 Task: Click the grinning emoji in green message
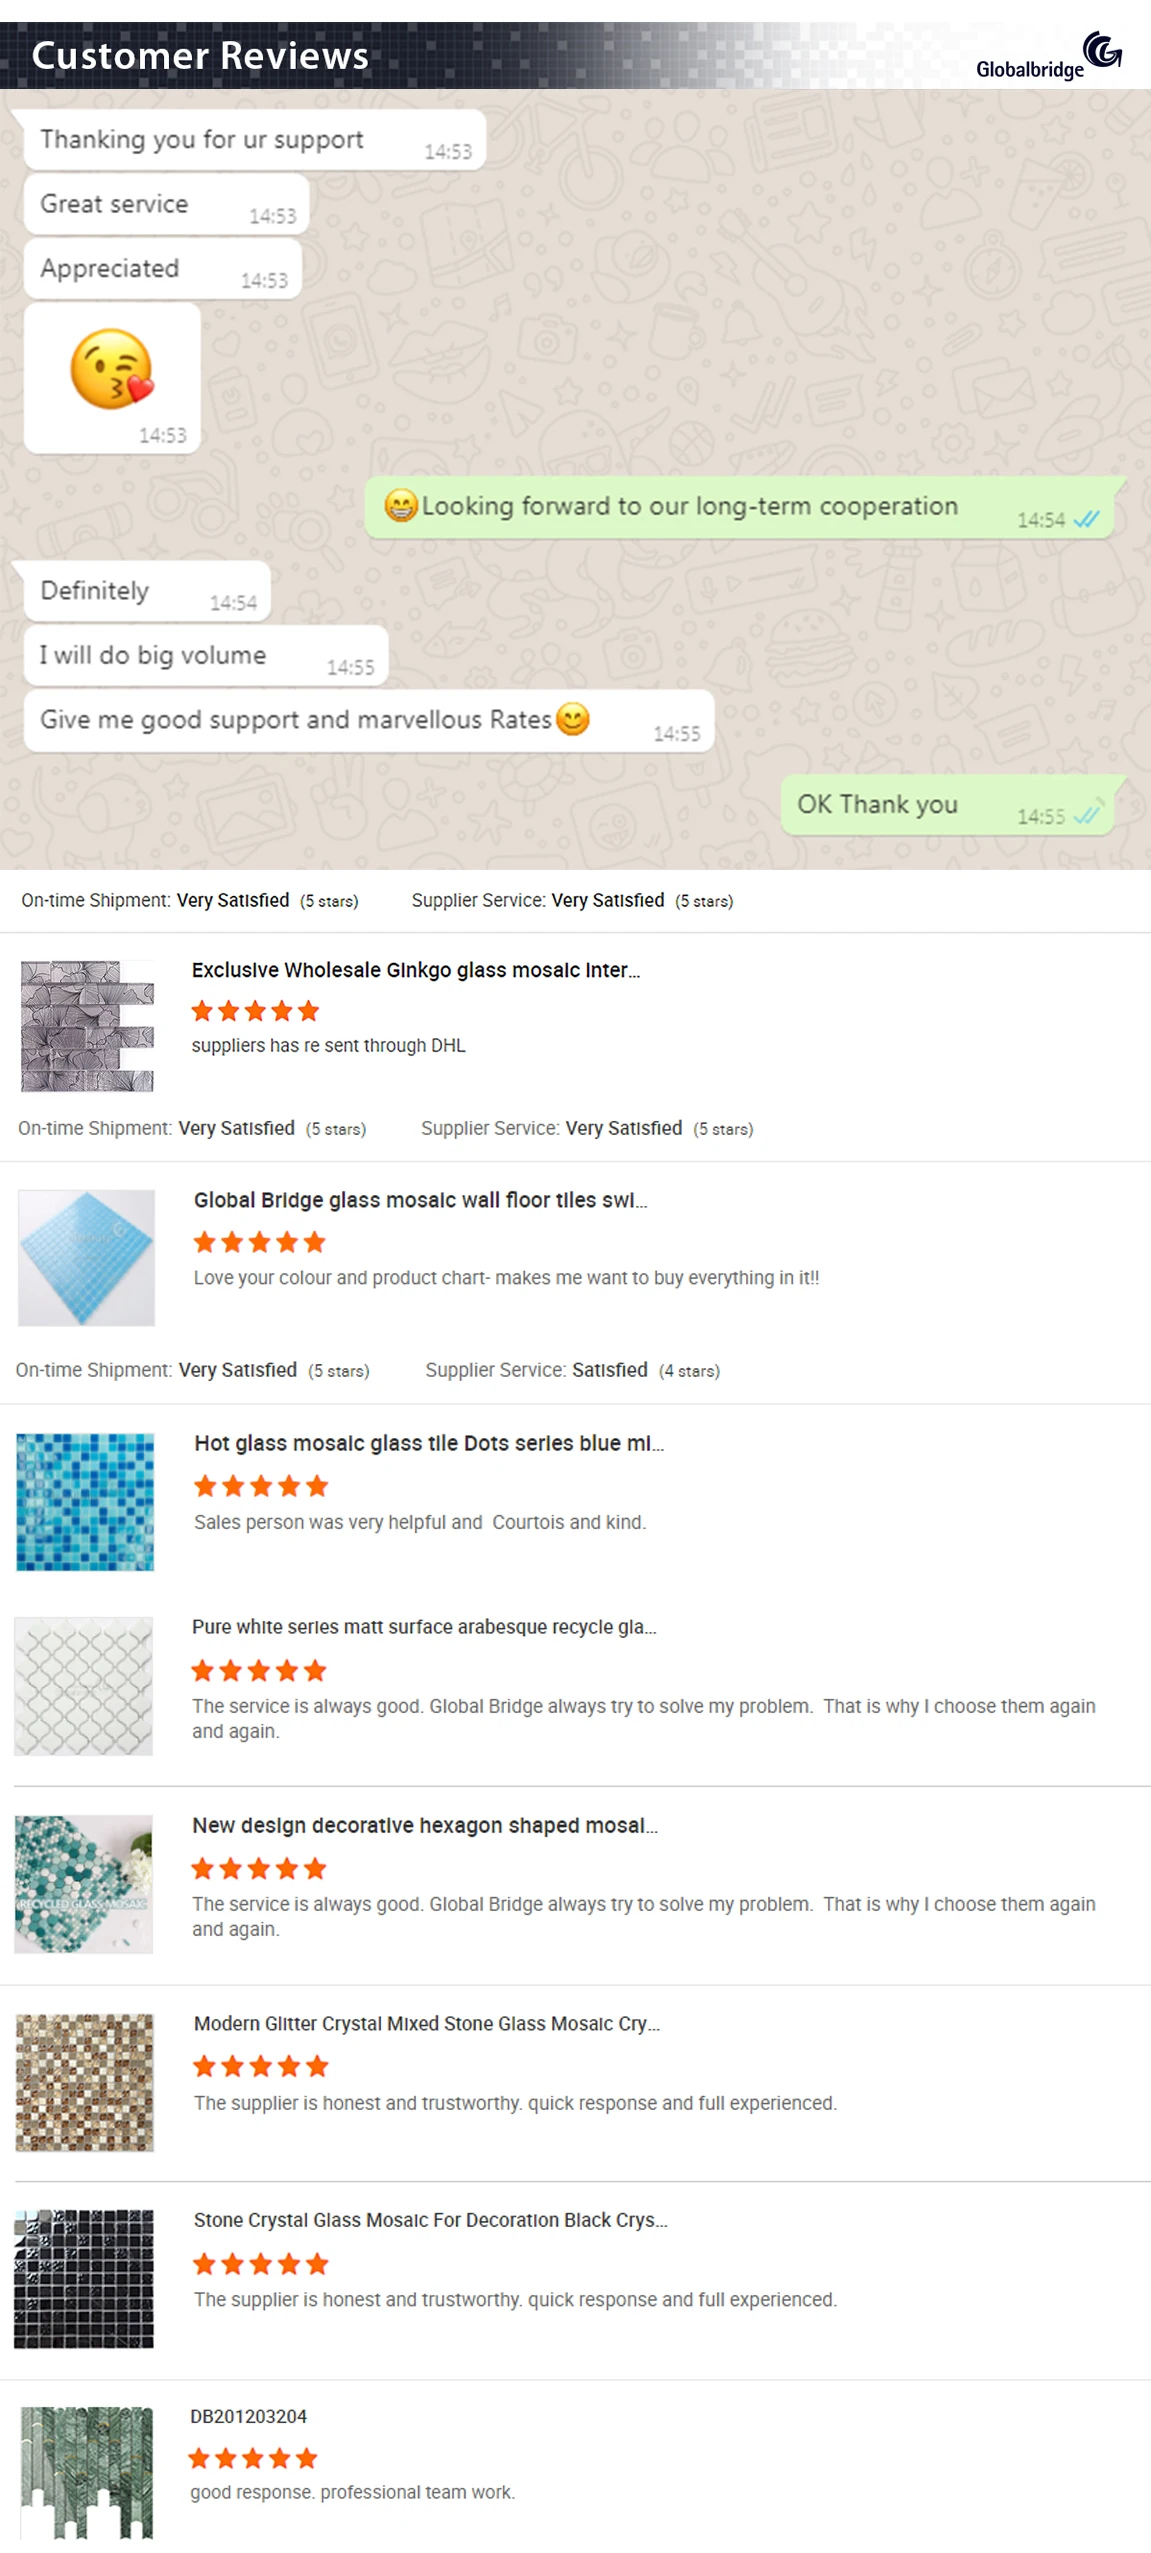(x=400, y=506)
